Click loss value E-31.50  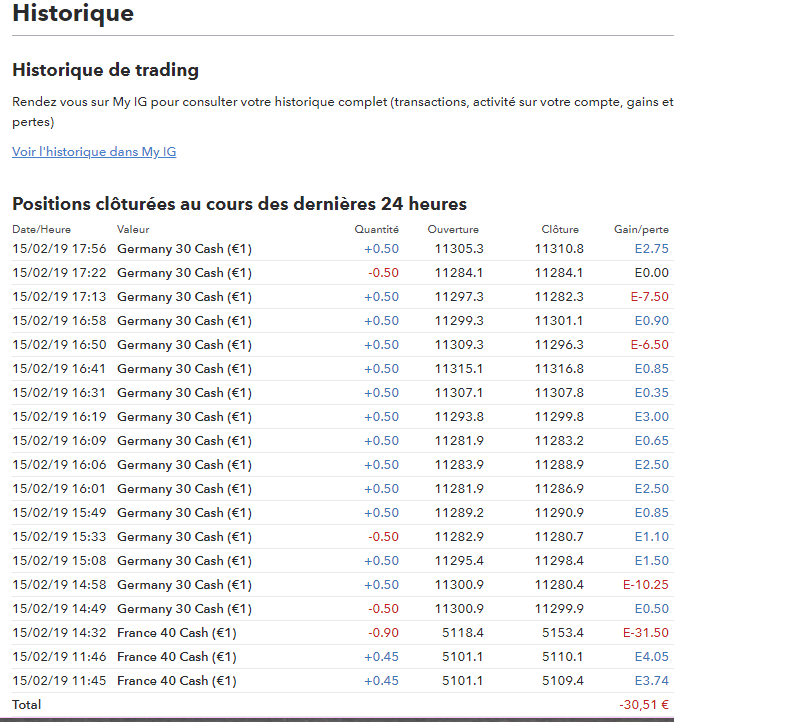tap(645, 632)
